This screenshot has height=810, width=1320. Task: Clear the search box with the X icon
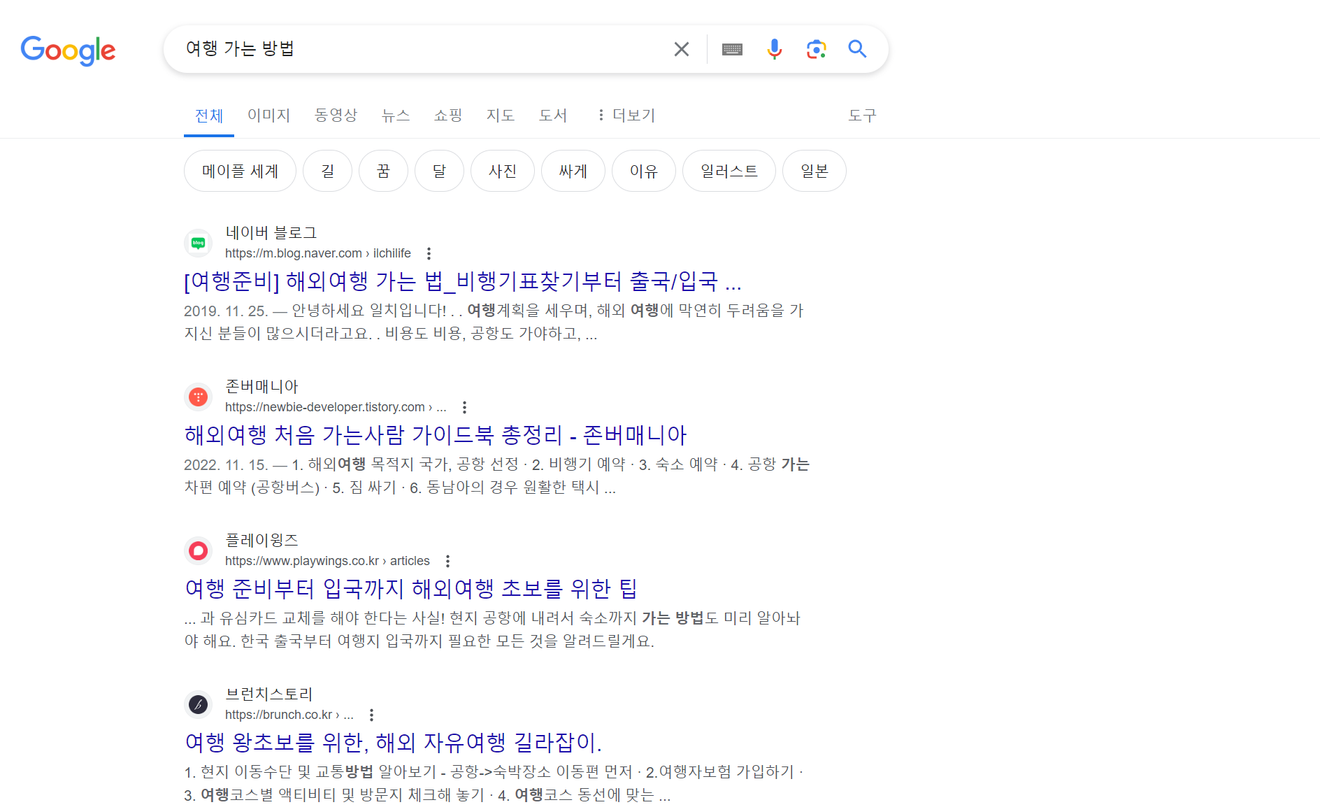pyautogui.click(x=681, y=49)
